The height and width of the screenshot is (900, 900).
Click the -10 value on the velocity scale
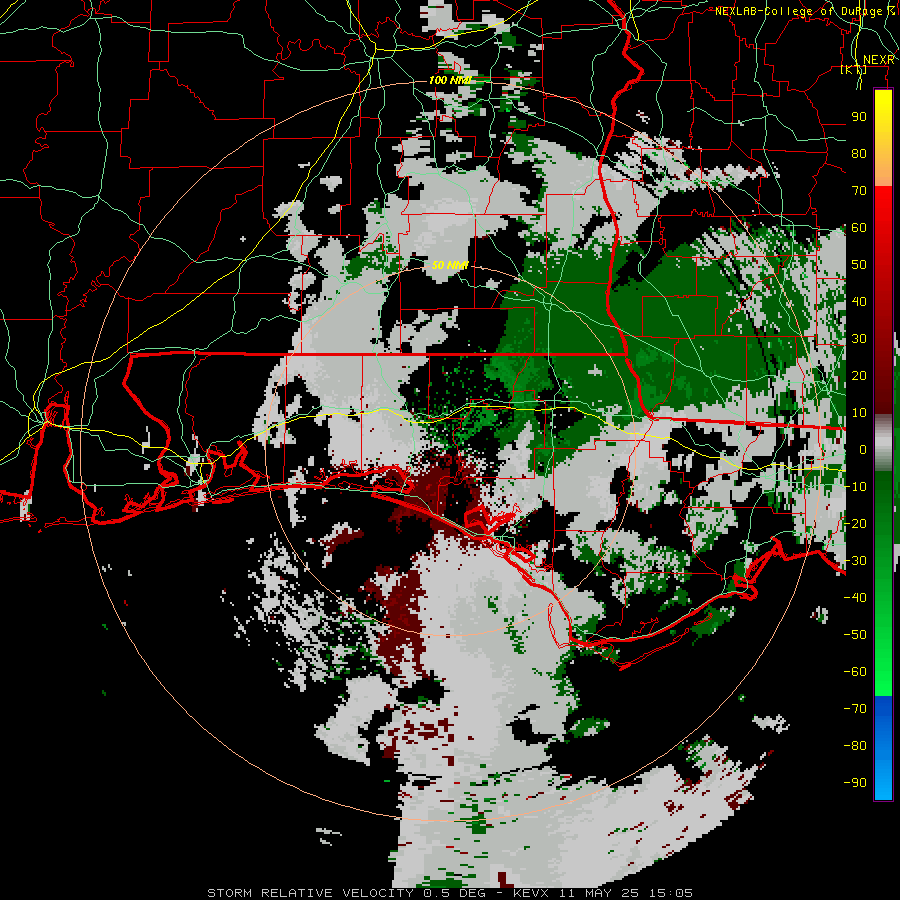tap(855, 487)
